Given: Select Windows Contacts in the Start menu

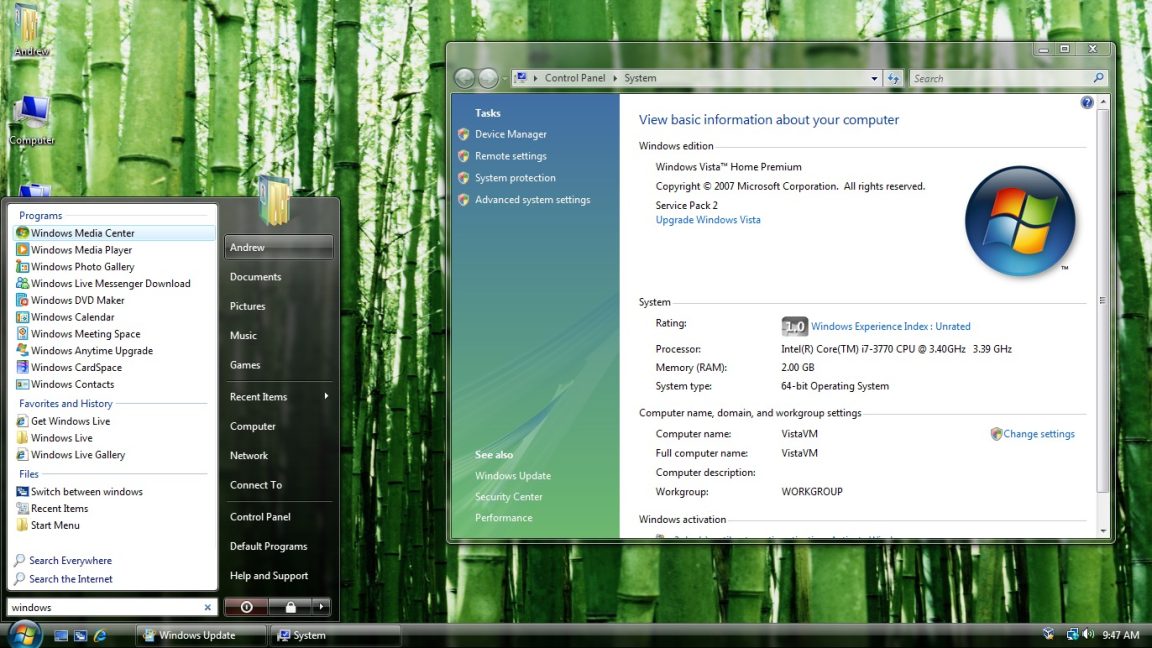Looking at the screenshot, I should click(x=70, y=384).
